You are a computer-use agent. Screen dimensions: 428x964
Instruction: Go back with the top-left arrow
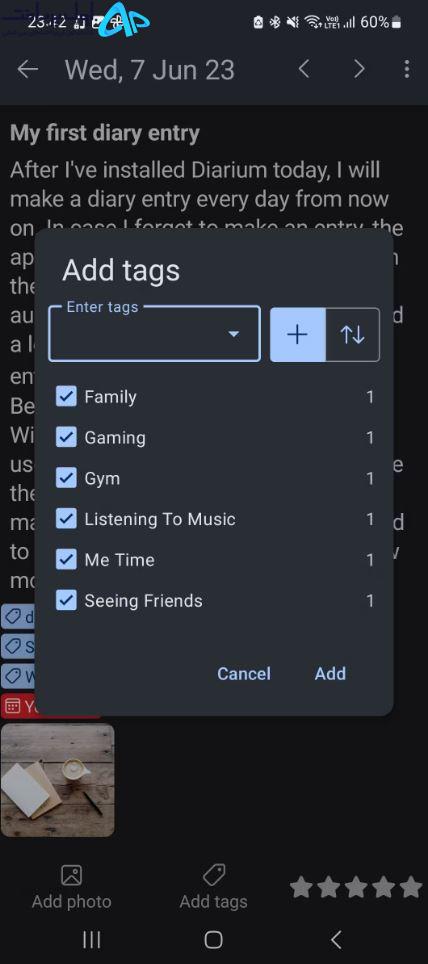[x=28, y=69]
